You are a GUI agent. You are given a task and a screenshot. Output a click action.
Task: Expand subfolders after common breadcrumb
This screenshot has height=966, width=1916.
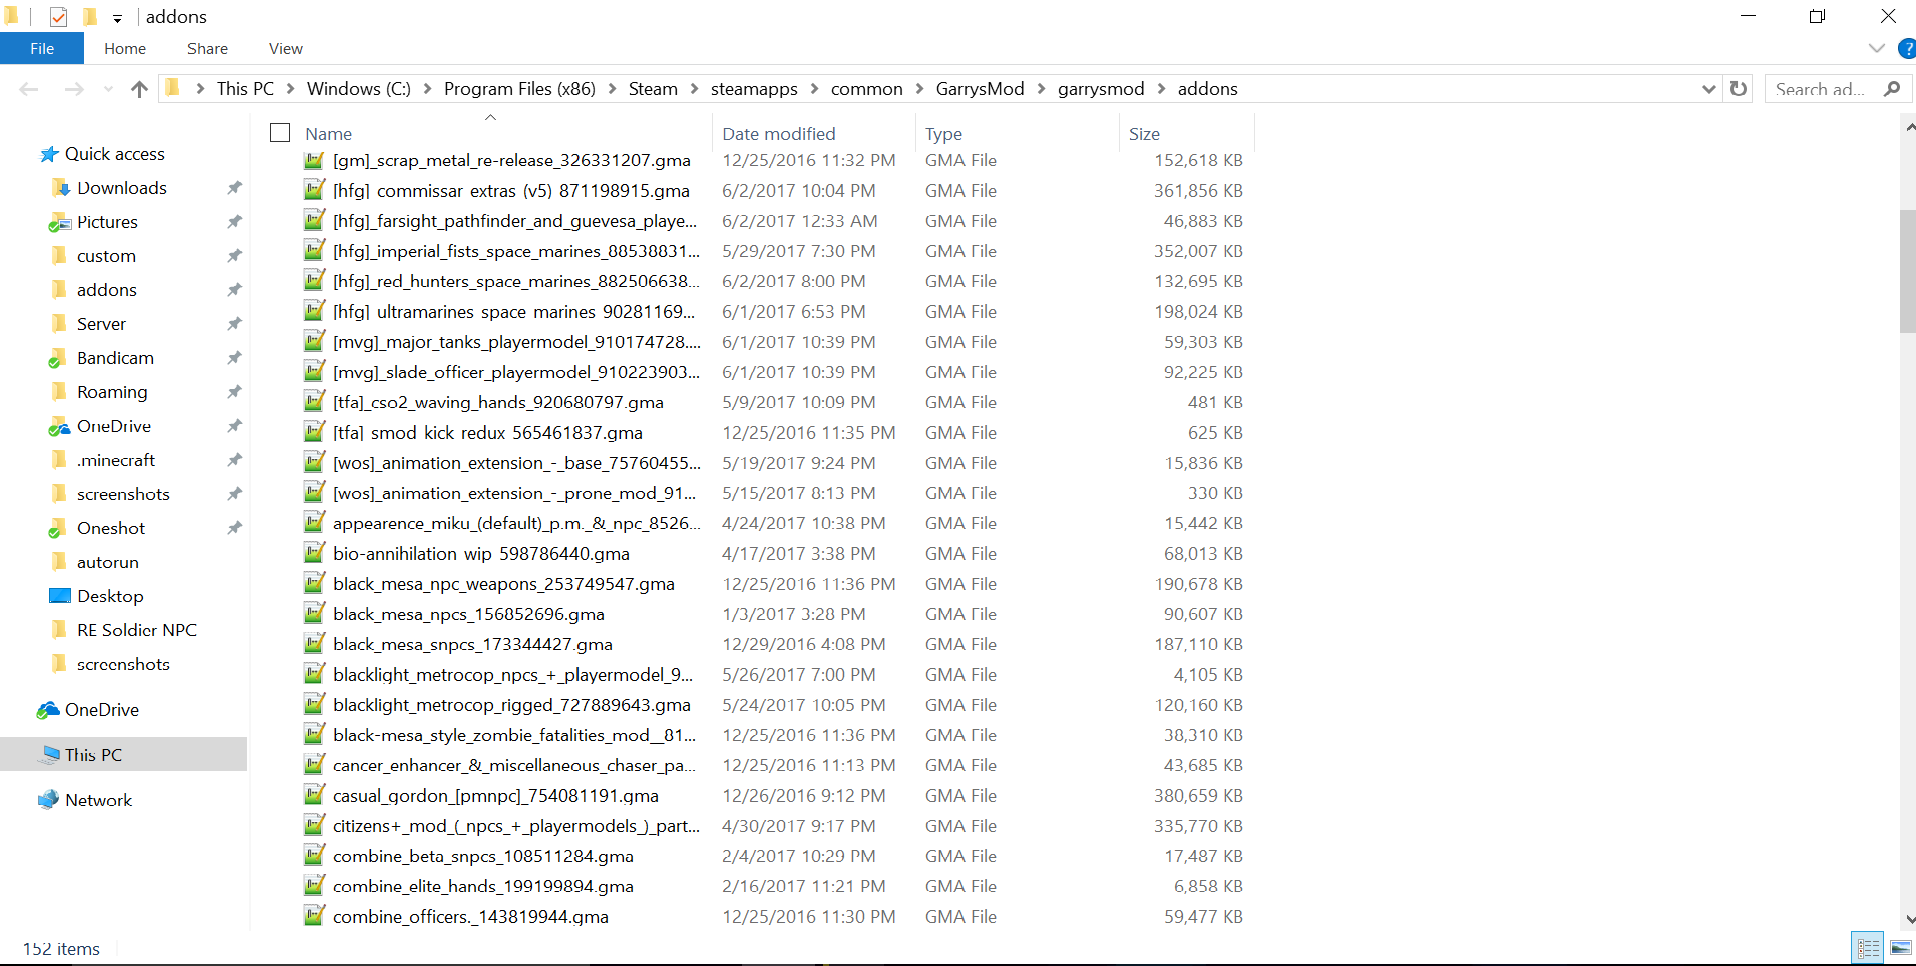click(x=919, y=89)
